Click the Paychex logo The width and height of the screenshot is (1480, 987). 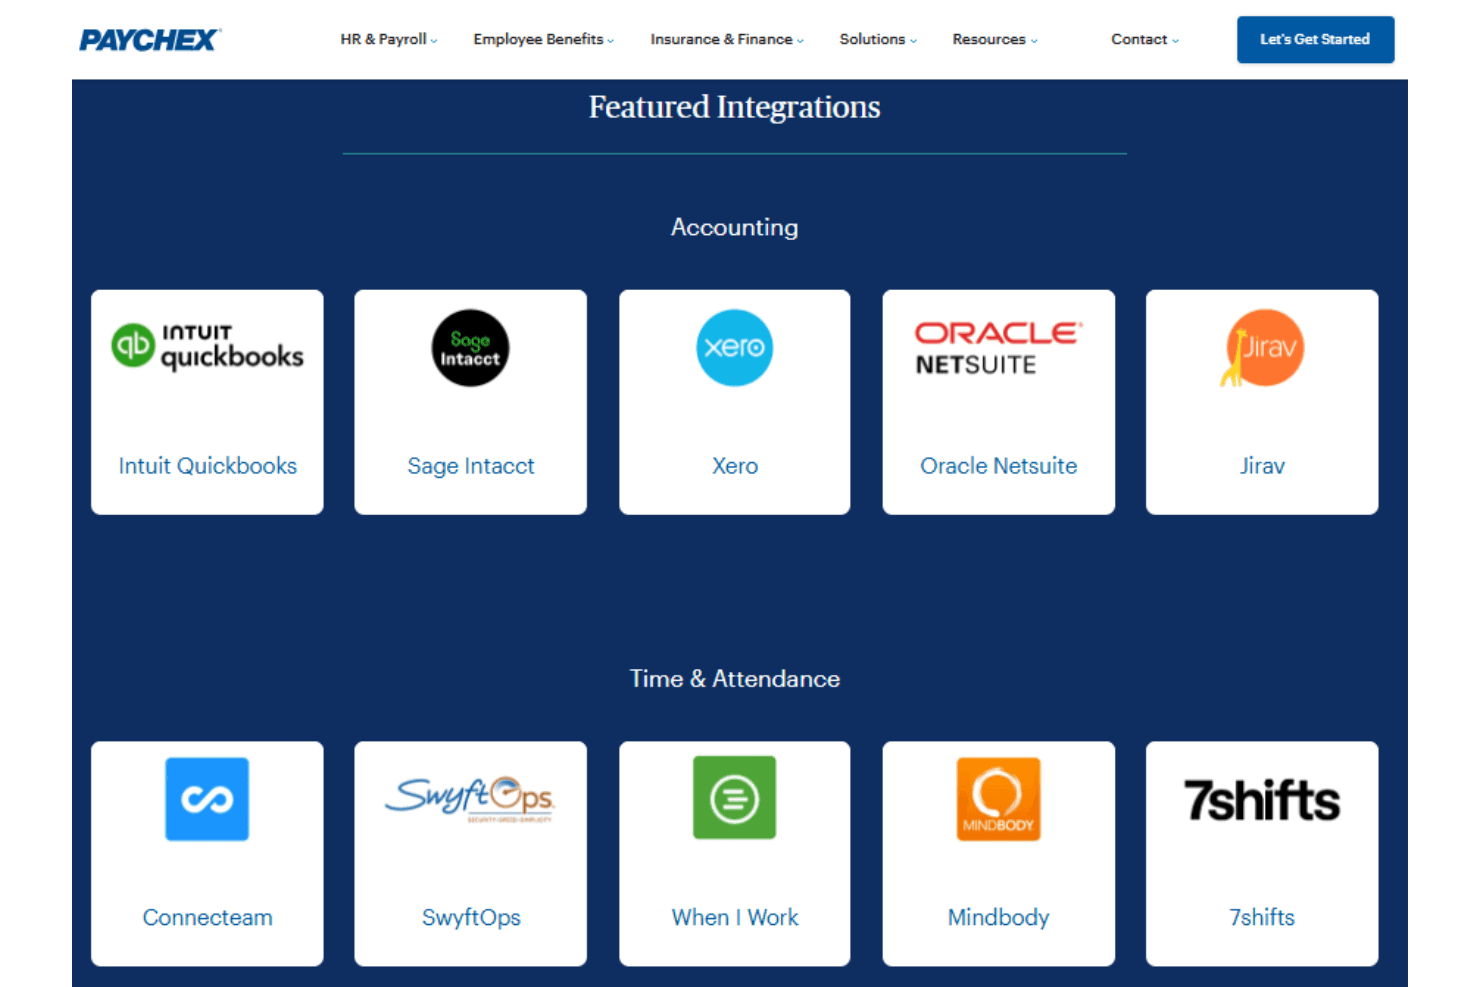tap(150, 40)
